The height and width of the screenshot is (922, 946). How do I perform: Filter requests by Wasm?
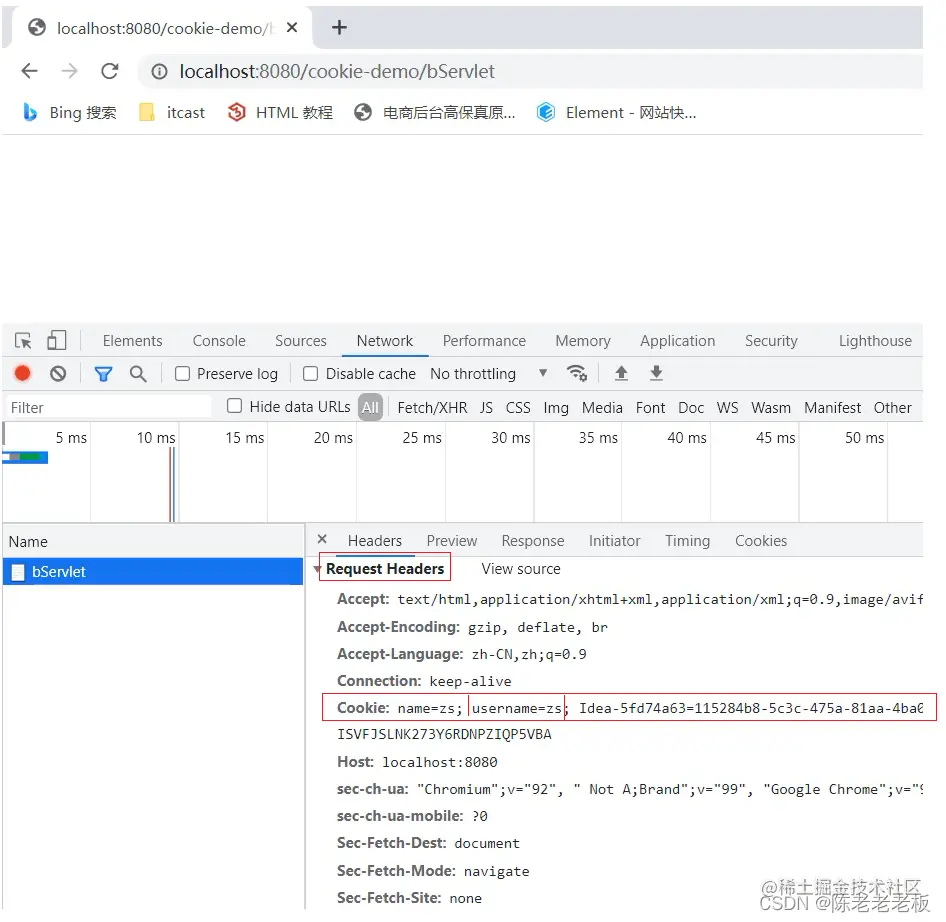[x=770, y=408]
